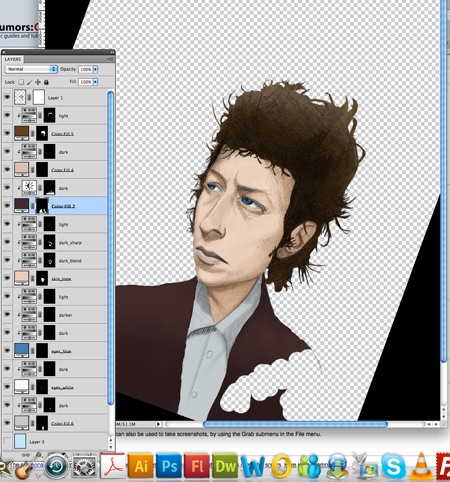Open the Layers panel options menu icon
This screenshot has width=450, height=482.
point(111,59)
